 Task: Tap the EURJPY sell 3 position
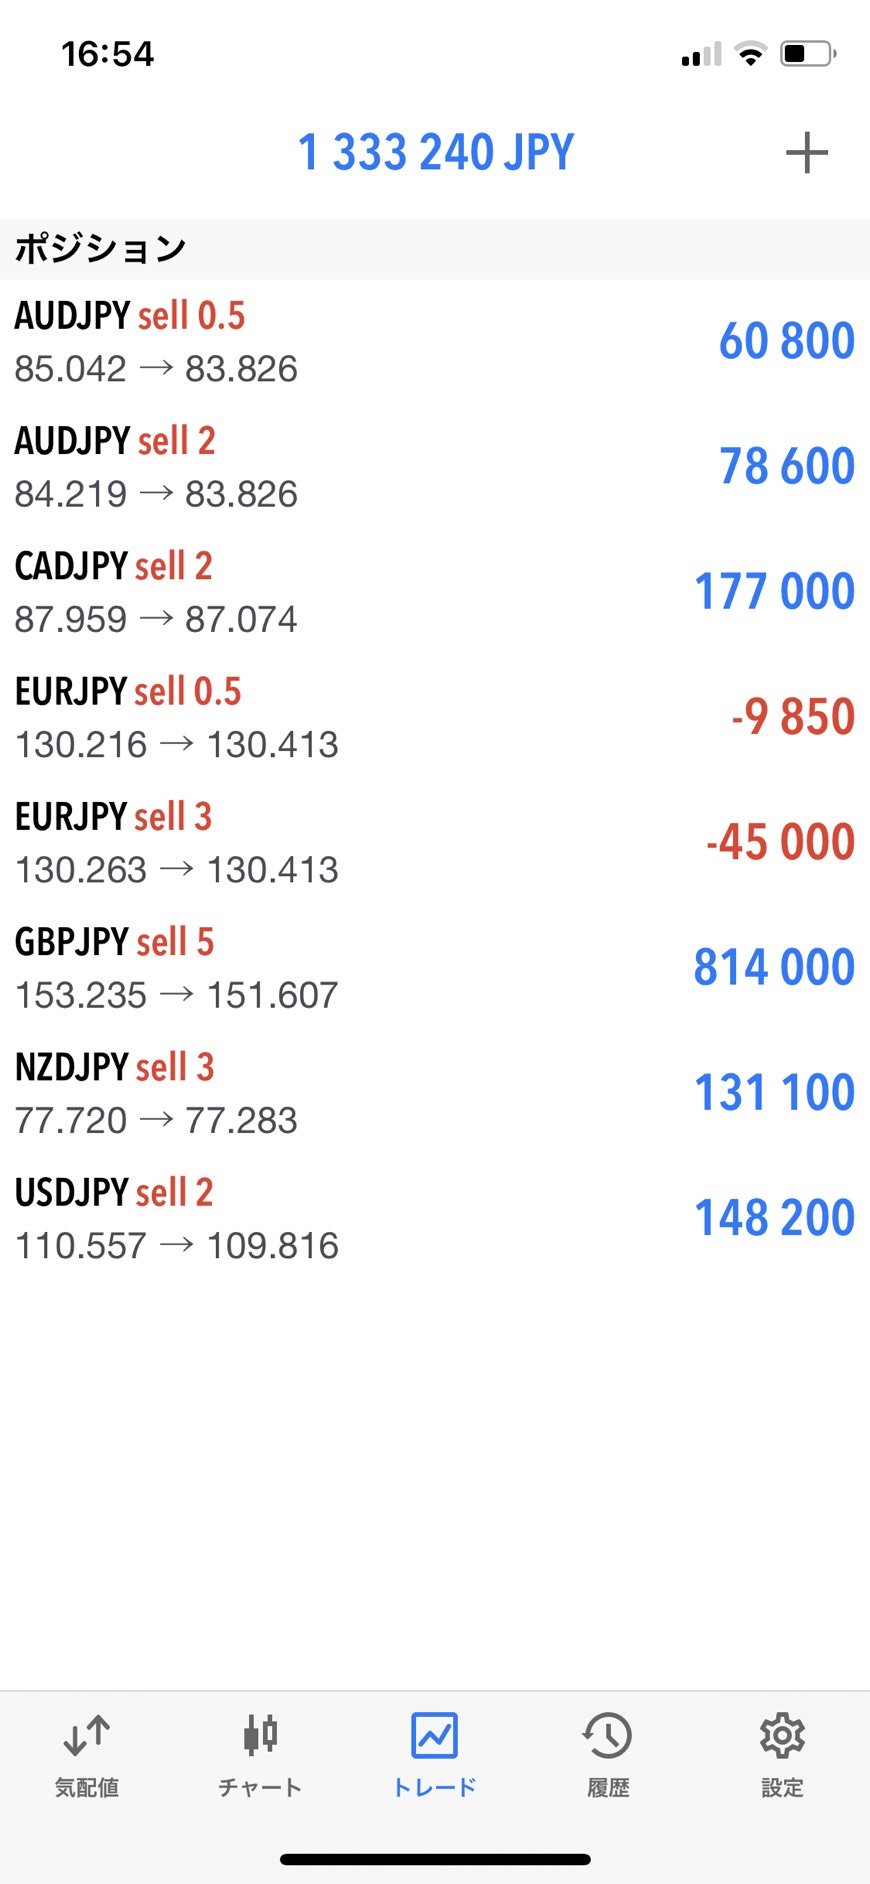pos(435,842)
